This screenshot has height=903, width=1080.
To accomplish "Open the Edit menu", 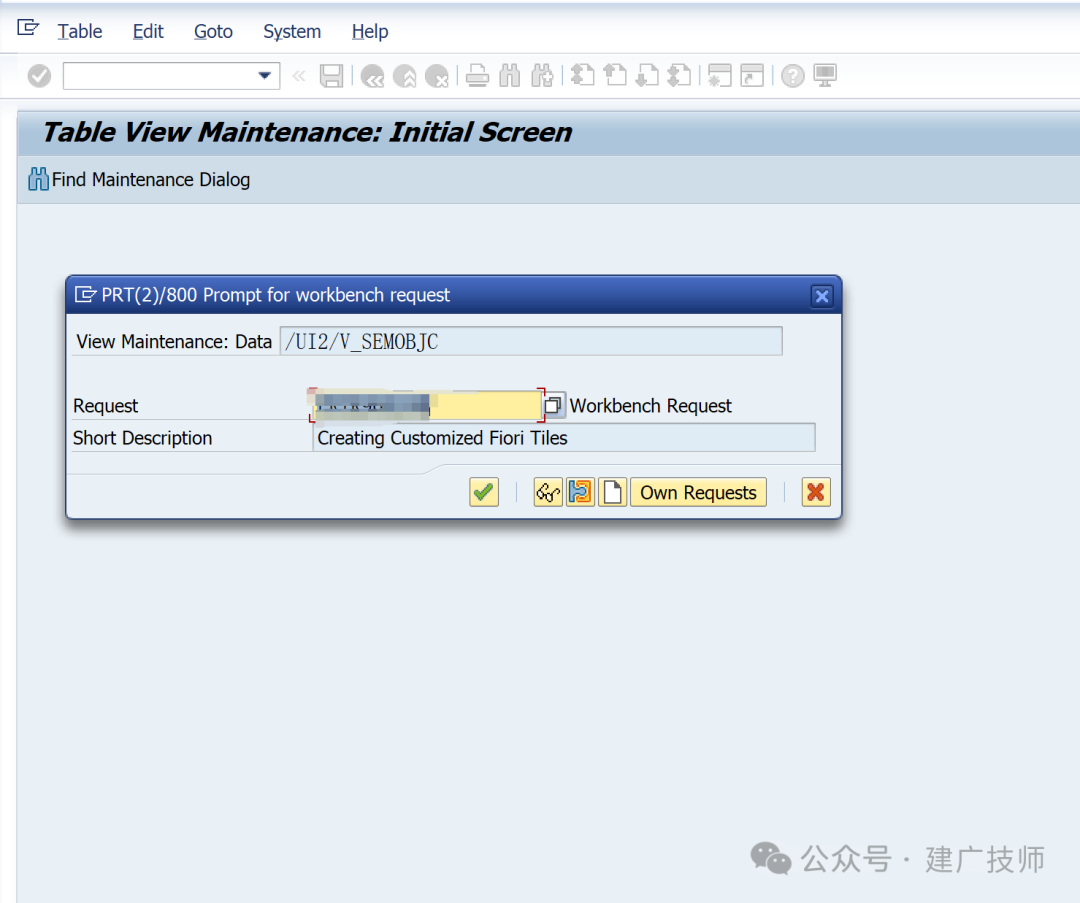I will [x=148, y=32].
